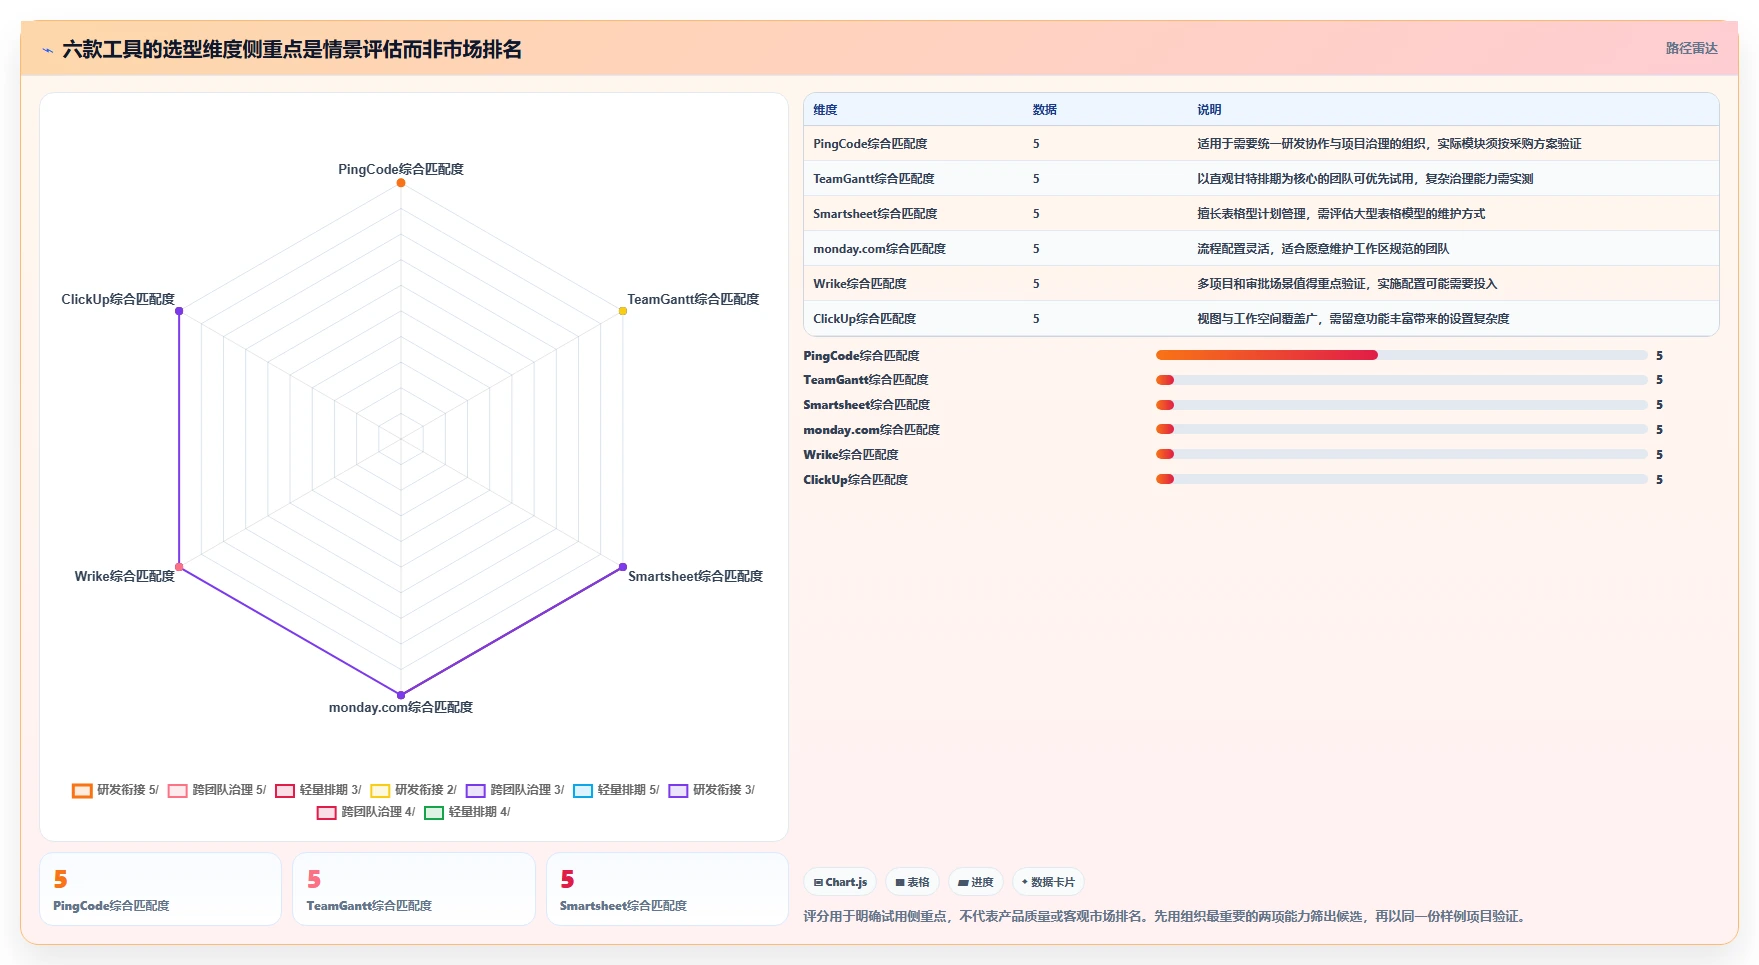Toggle legend item 轻量排期 3/
The height and width of the screenshot is (965, 1759).
click(318, 790)
